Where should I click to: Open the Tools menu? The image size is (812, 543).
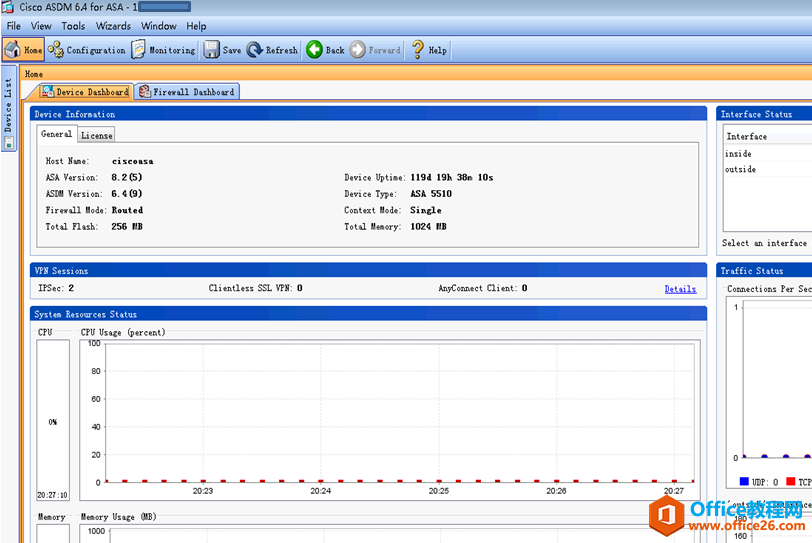[73, 26]
